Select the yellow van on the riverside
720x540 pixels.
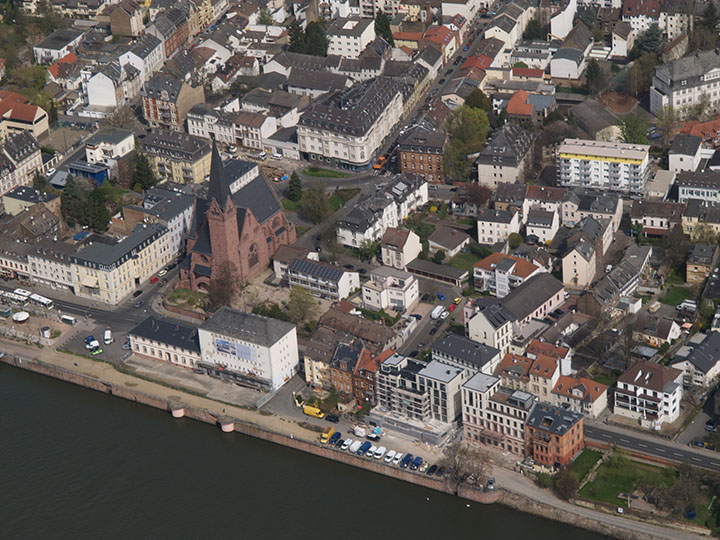point(313,411)
